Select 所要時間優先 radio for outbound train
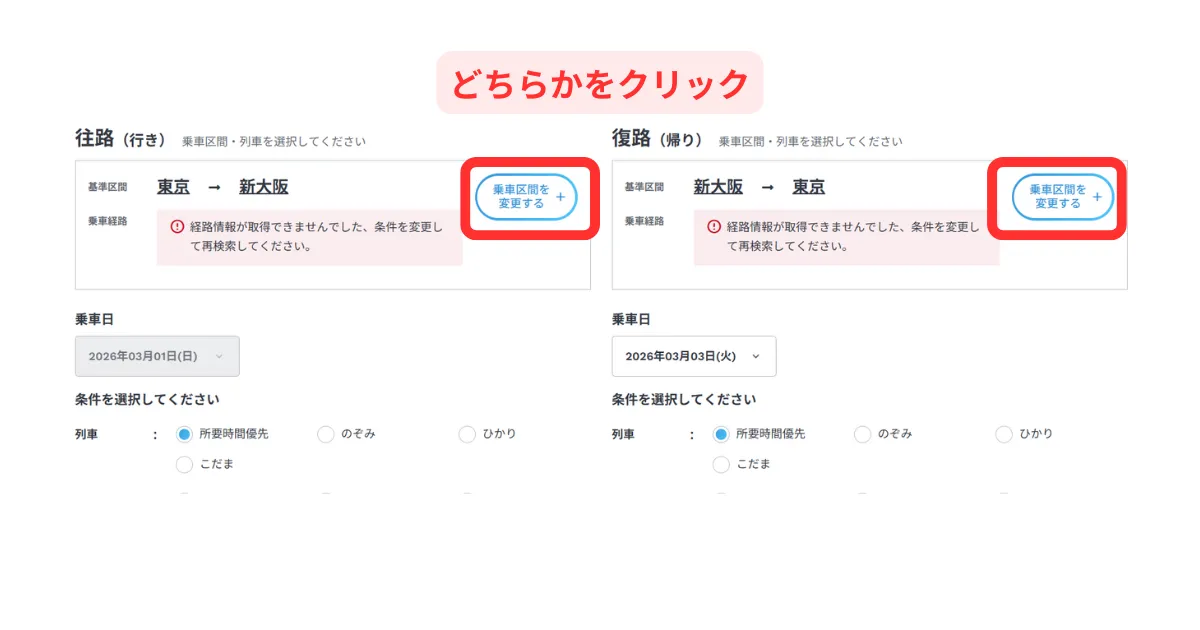The height and width of the screenshot is (630, 1200). 184,434
